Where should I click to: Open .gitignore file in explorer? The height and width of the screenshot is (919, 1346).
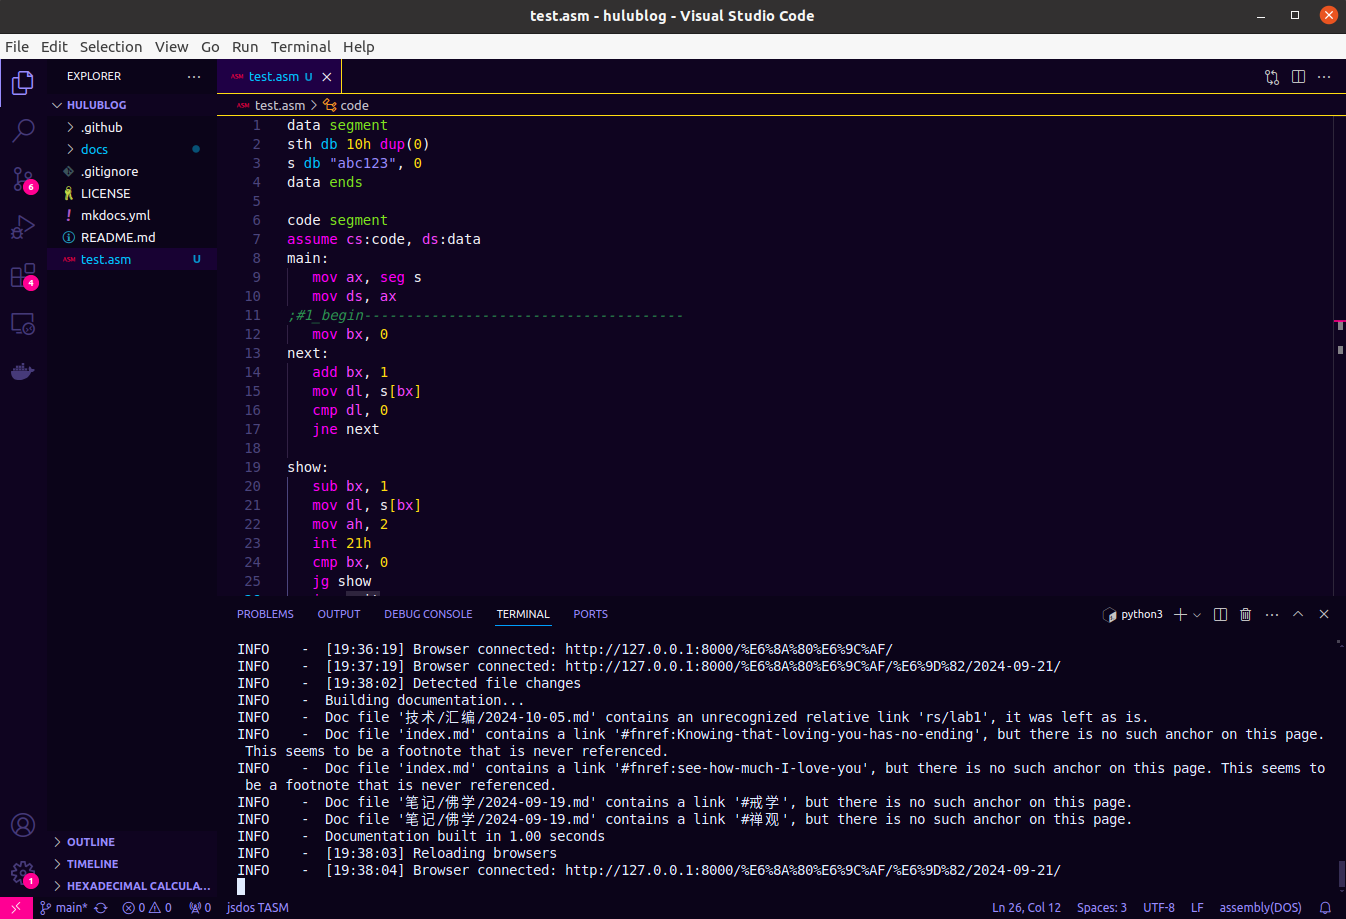(x=132, y=171)
